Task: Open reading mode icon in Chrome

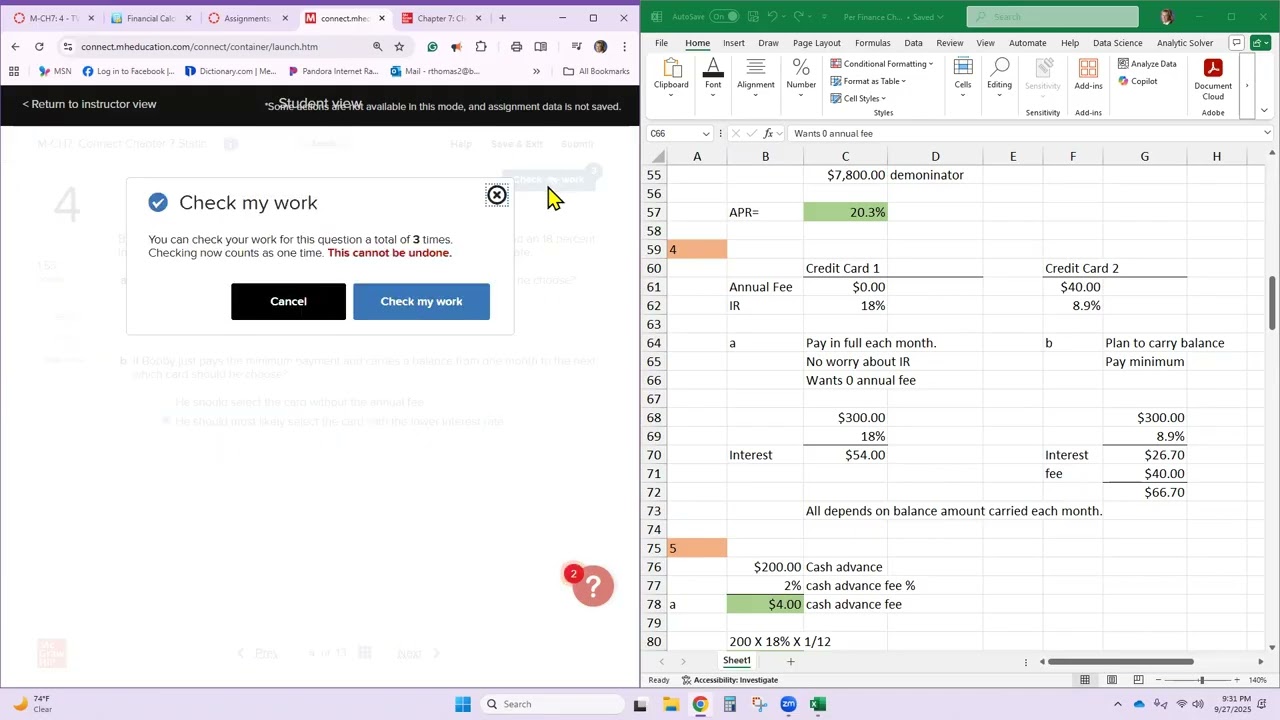Action: [541, 46]
